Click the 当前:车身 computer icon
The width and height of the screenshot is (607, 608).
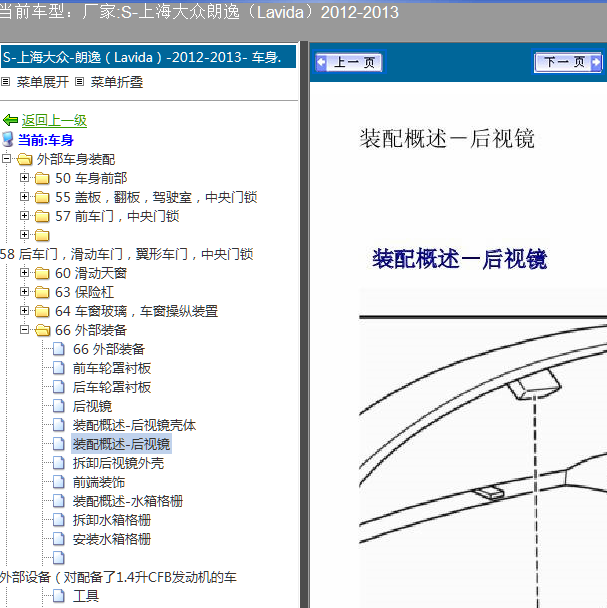pyautogui.click(x=7, y=140)
